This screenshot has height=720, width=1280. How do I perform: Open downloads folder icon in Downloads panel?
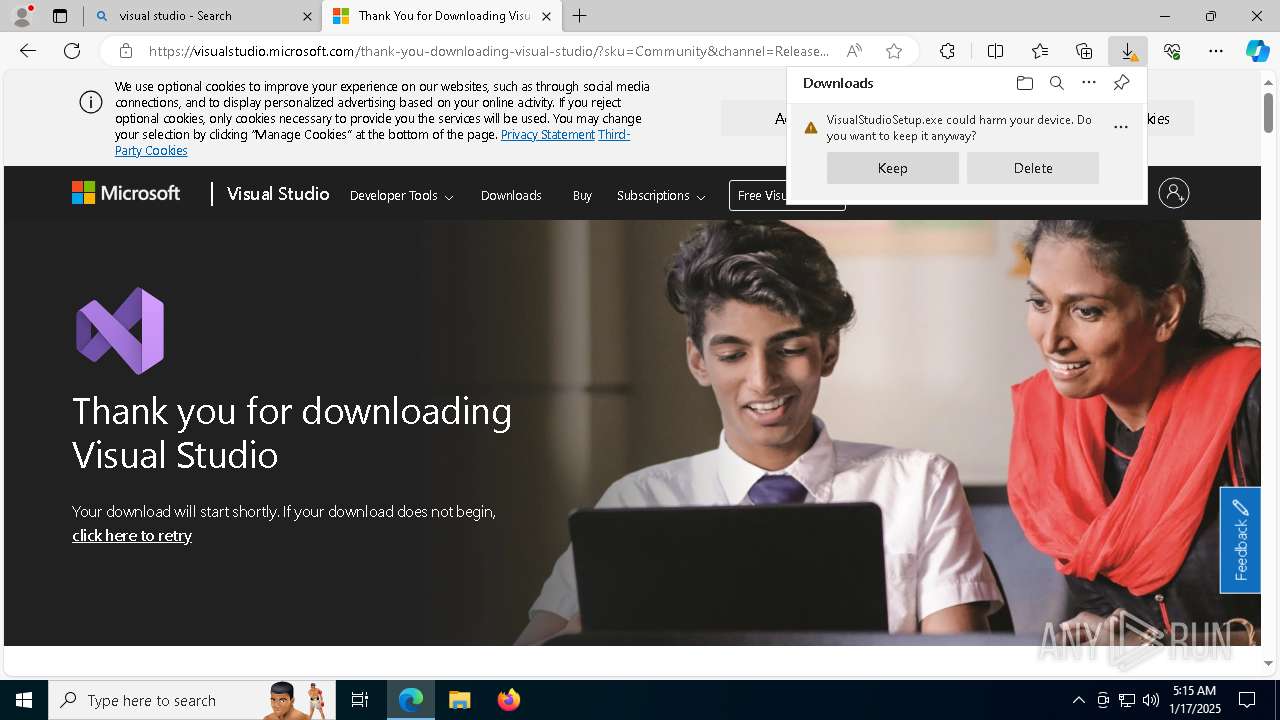(x=1024, y=83)
